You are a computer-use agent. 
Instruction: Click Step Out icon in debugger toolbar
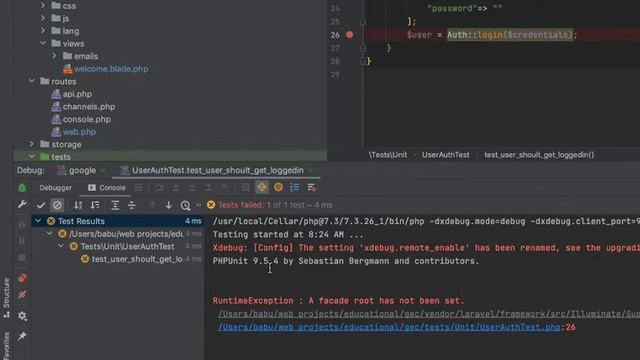coord(208,187)
